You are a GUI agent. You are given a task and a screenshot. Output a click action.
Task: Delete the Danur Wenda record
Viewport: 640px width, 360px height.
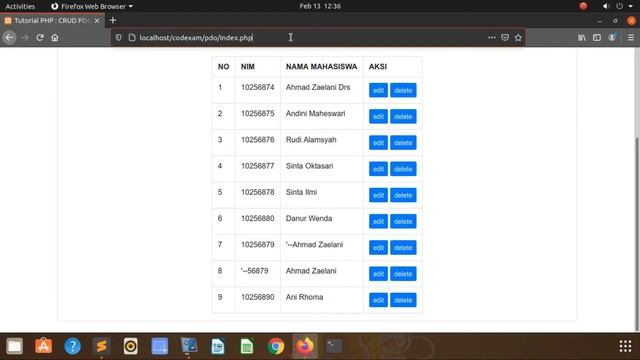pos(403,221)
